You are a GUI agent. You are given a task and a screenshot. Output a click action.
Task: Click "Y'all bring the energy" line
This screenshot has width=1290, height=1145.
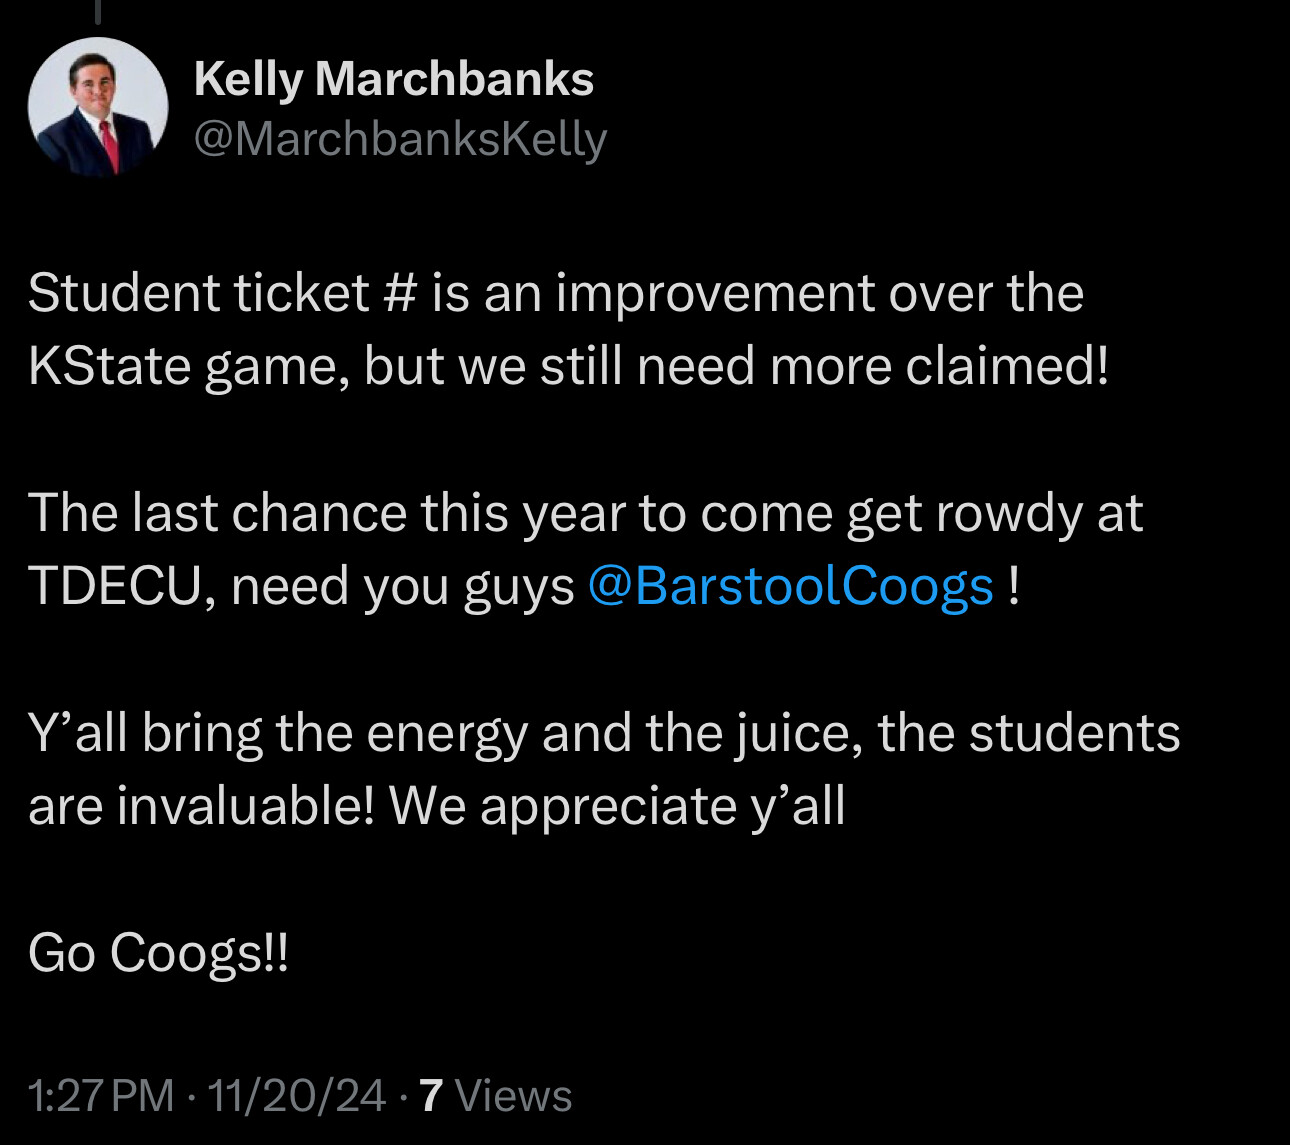(604, 732)
